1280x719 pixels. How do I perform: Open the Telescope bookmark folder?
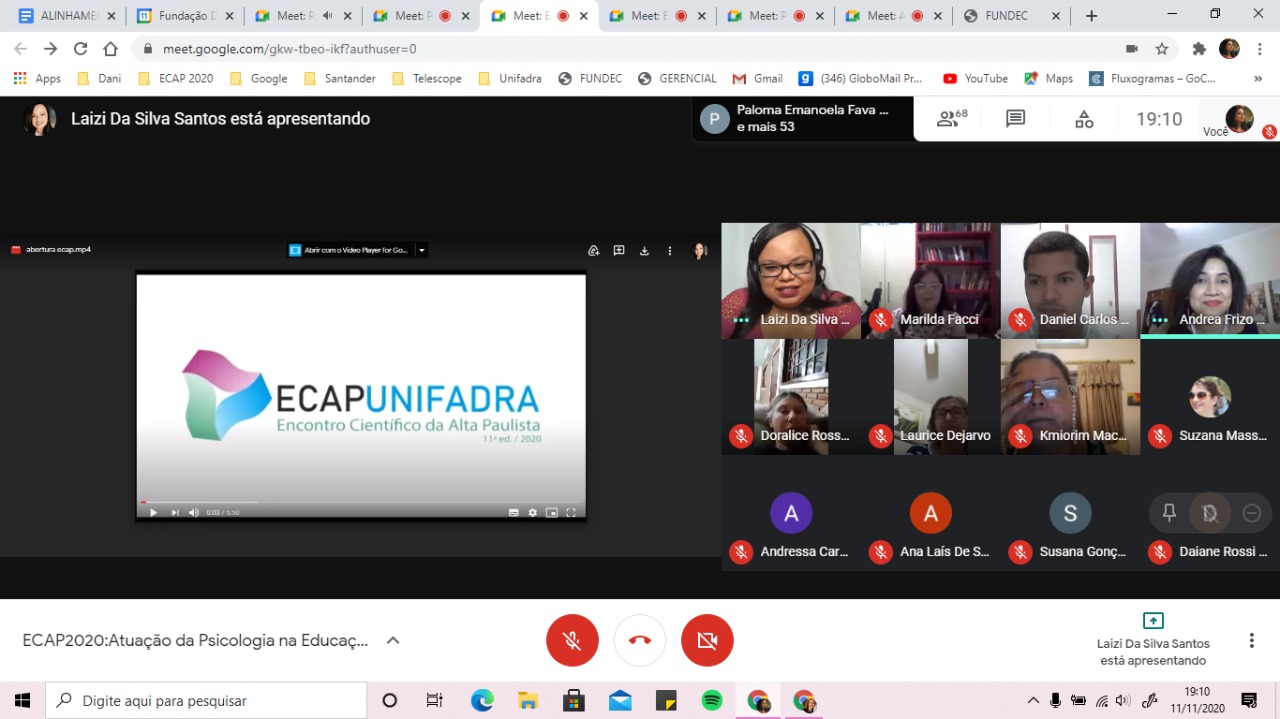[427, 78]
